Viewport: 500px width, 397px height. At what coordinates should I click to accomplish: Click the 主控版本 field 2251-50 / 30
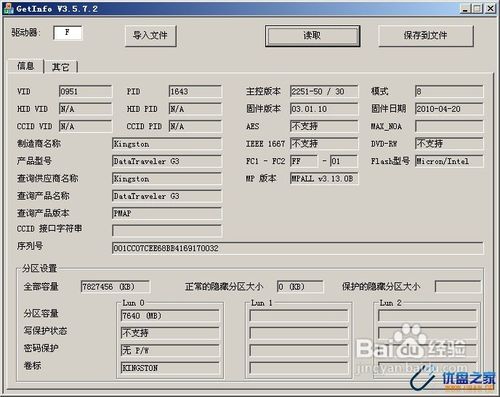[x=324, y=91]
